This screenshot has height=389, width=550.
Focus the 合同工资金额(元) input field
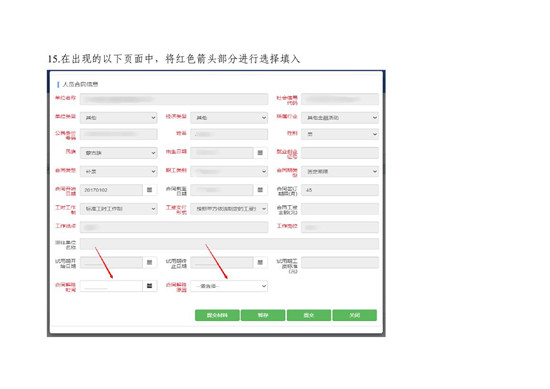(x=340, y=209)
